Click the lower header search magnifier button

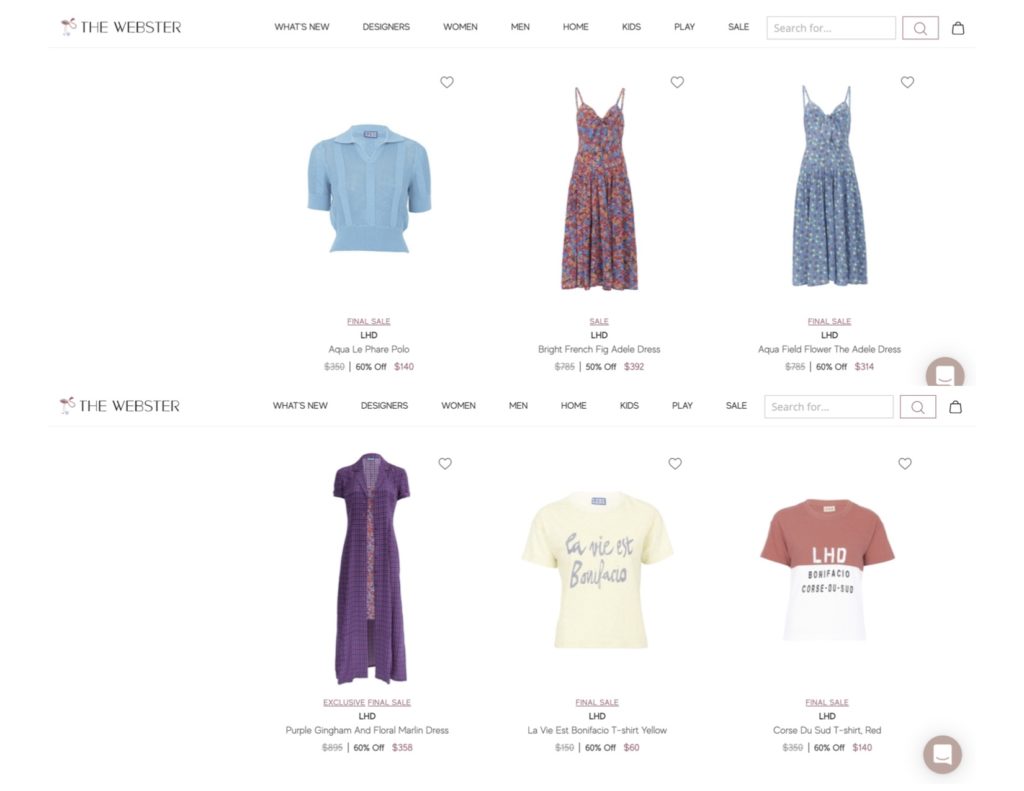click(918, 407)
